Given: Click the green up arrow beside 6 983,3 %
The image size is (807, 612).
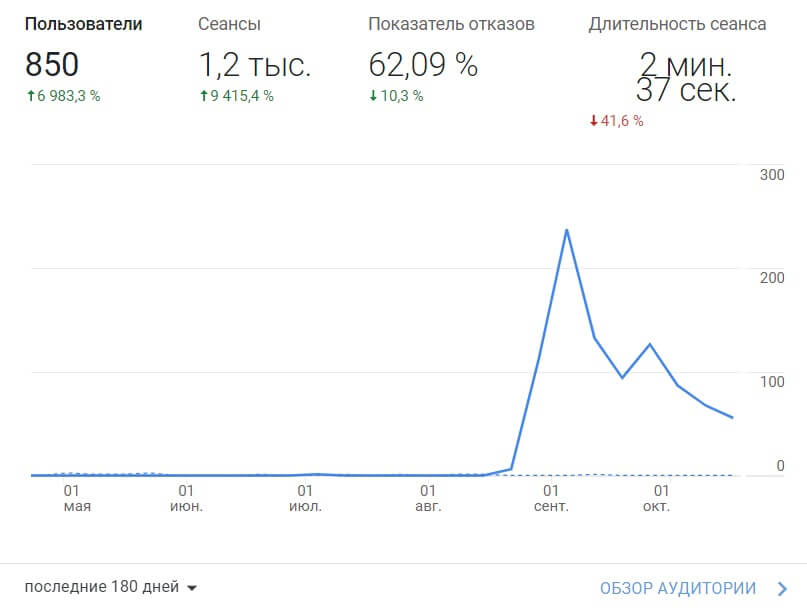Looking at the screenshot, I should click(29, 97).
